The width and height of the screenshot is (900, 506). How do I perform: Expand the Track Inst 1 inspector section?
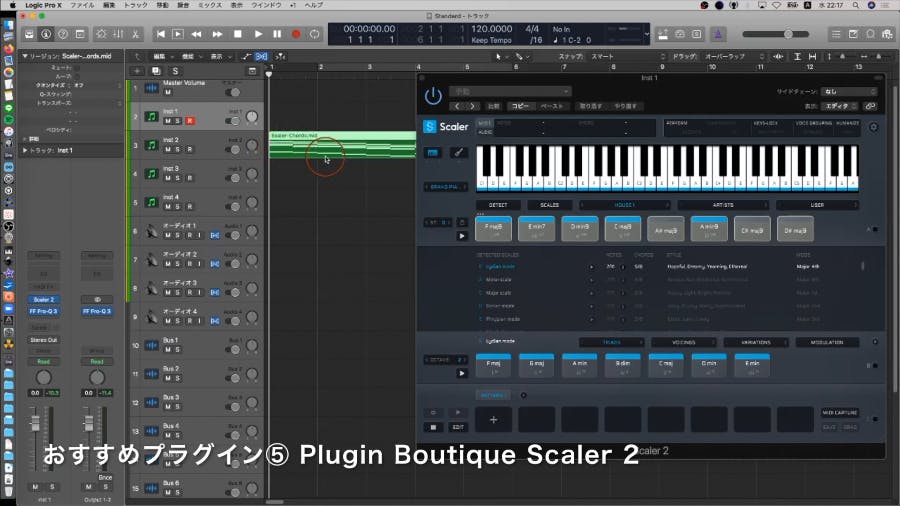tap(25, 150)
